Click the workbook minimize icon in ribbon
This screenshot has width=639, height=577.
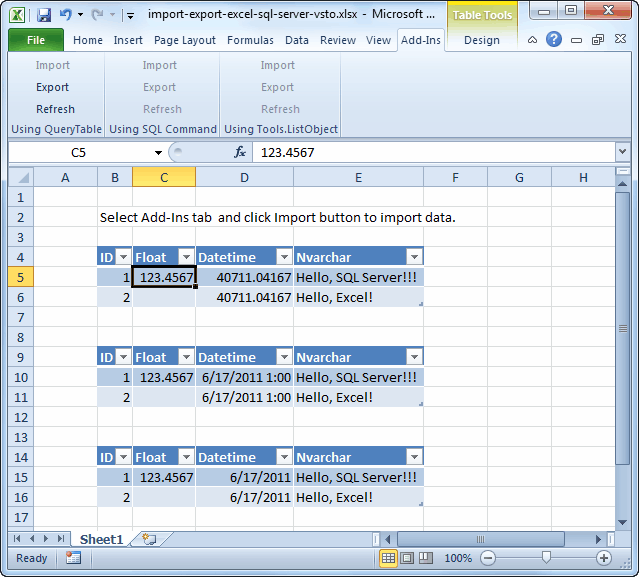point(576,40)
